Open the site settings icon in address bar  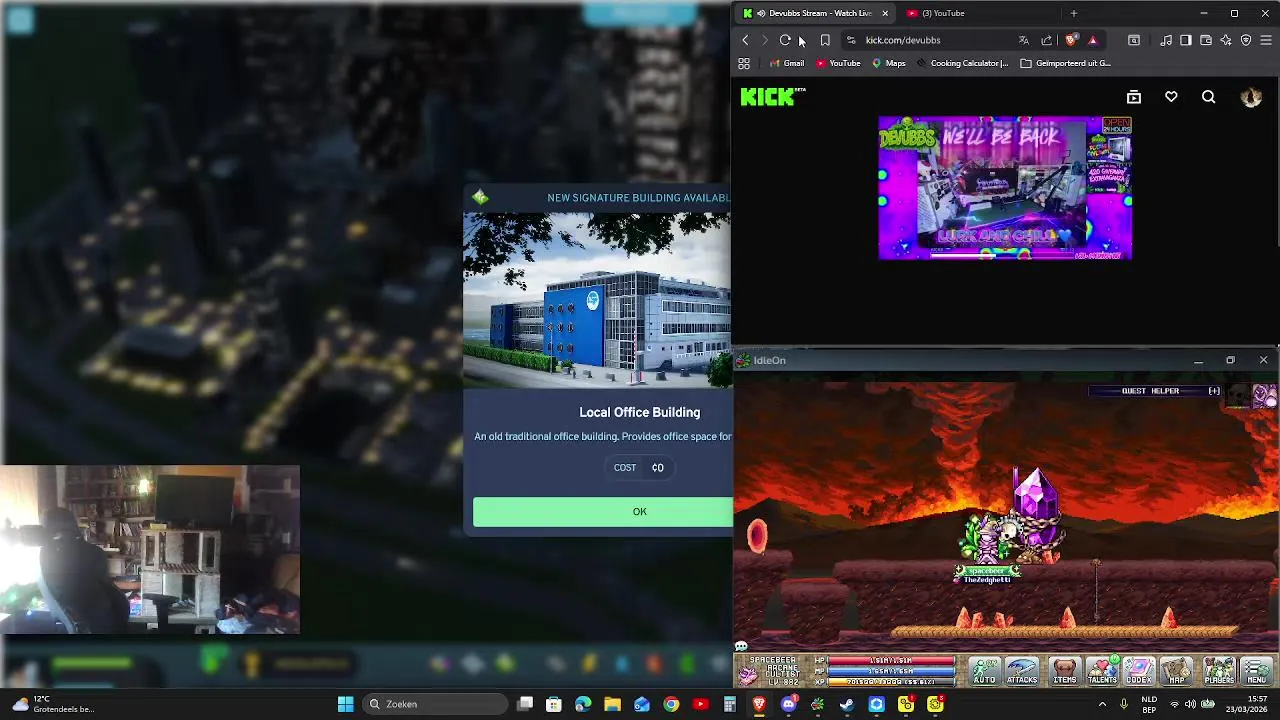point(851,40)
